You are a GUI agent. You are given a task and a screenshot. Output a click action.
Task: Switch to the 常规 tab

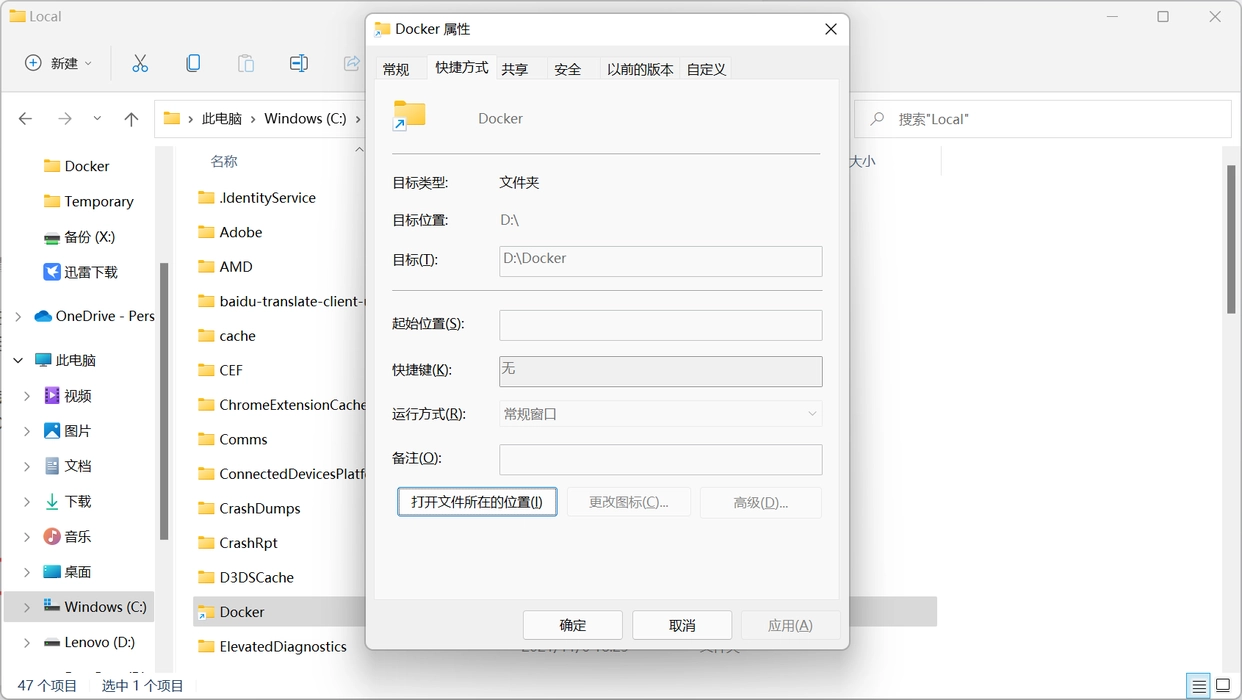pyautogui.click(x=396, y=69)
